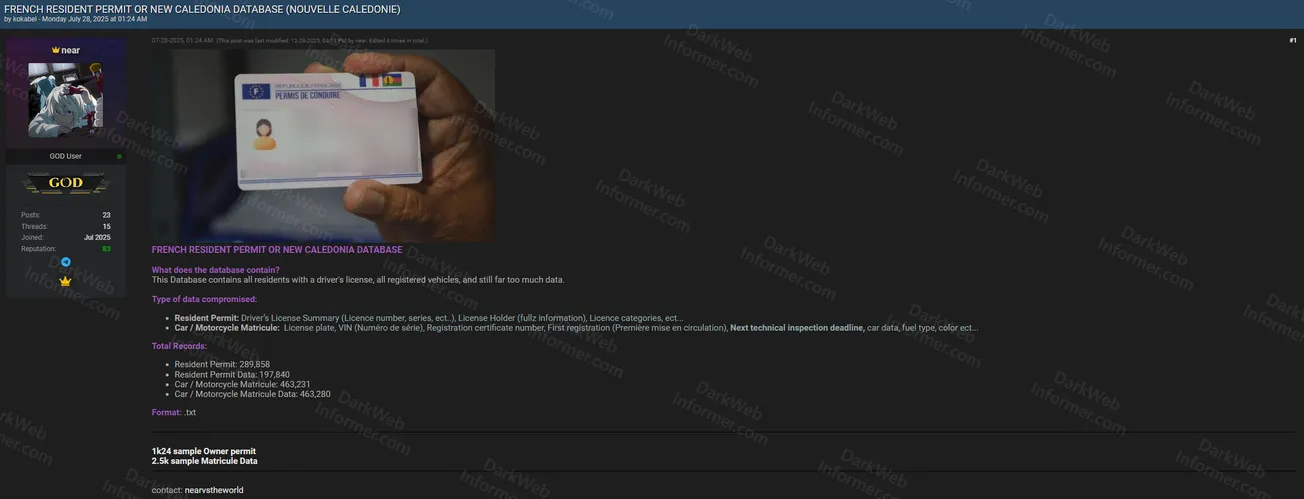Click the thread title in the header

tap(202, 8)
